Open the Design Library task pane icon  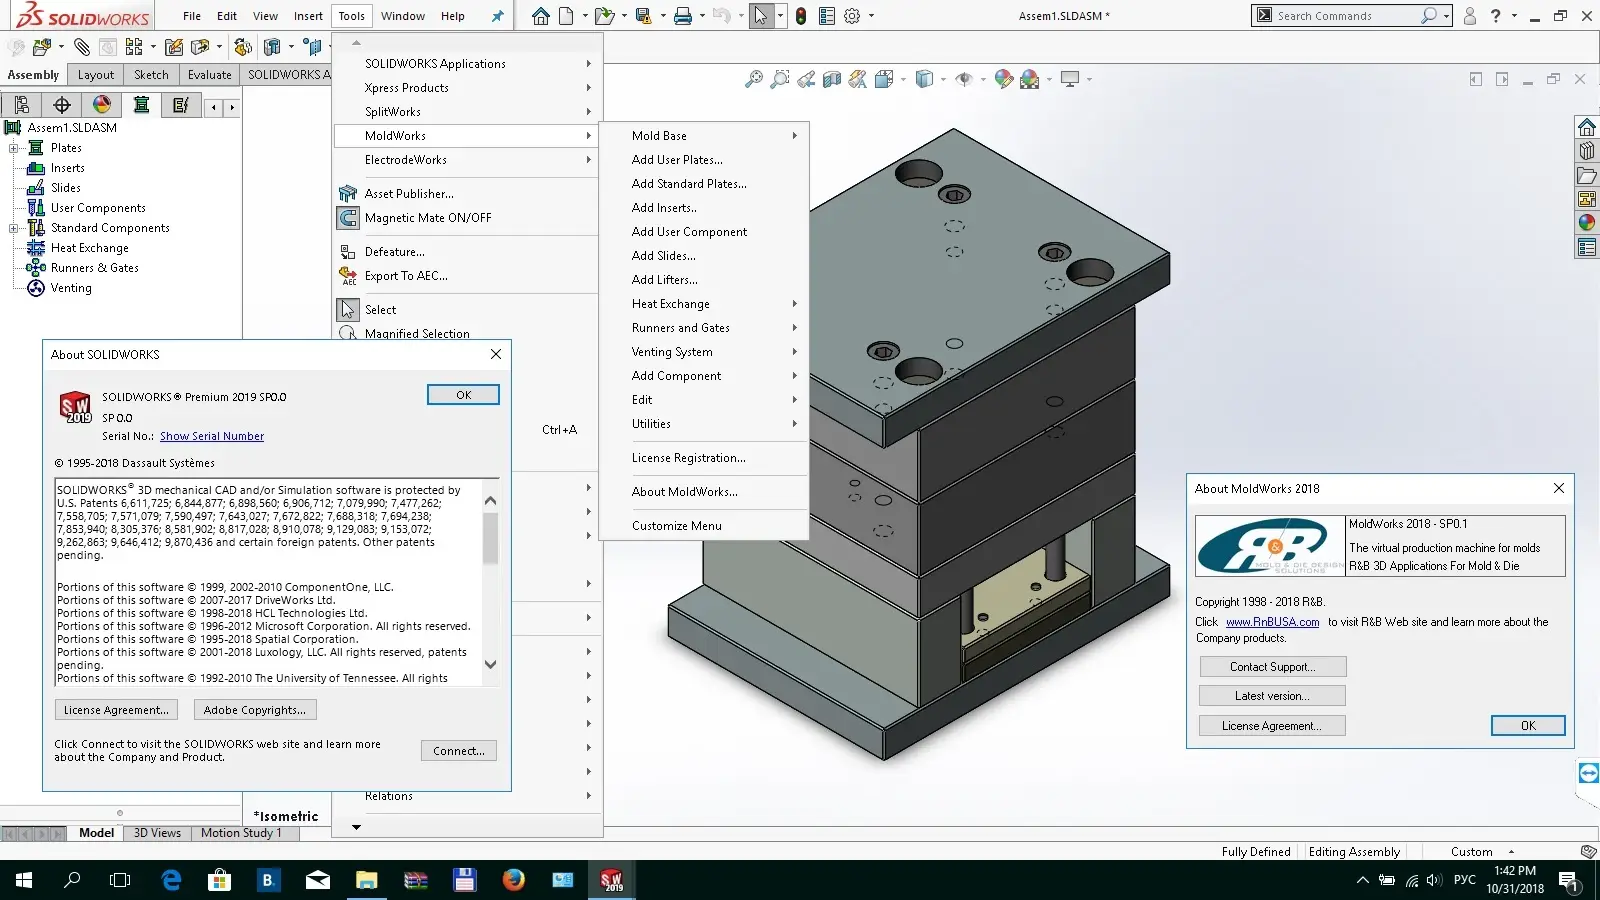point(1587,151)
